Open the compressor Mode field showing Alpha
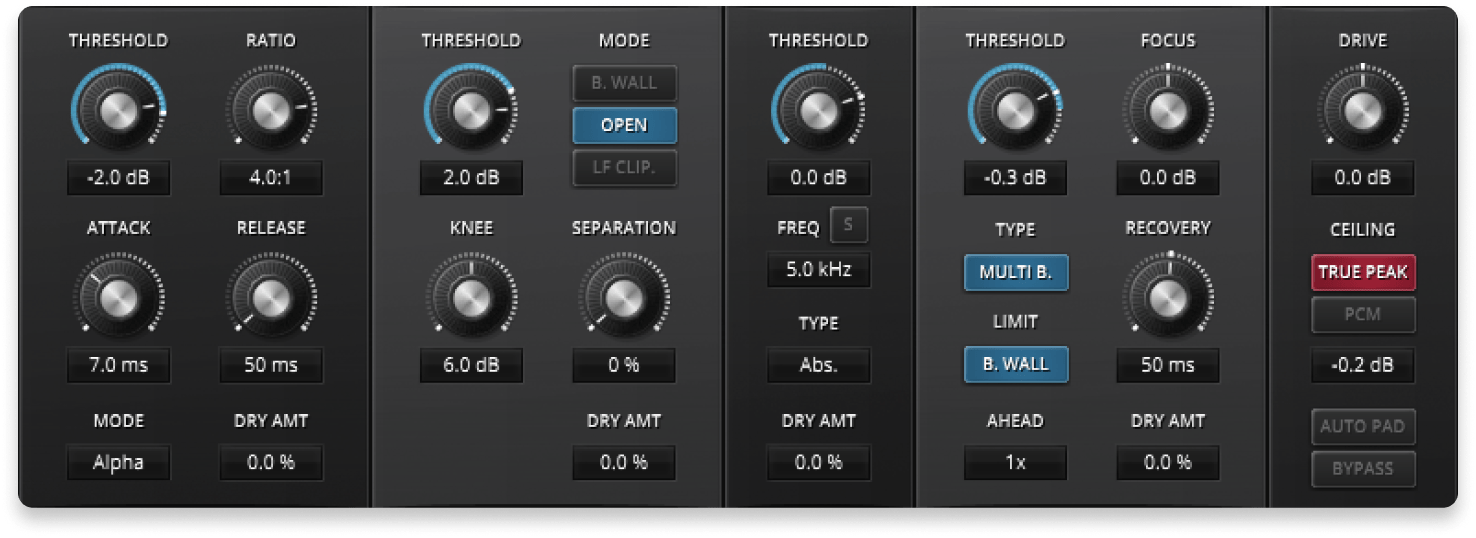Viewport: 1476px width, 538px height. [x=118, y=463]
